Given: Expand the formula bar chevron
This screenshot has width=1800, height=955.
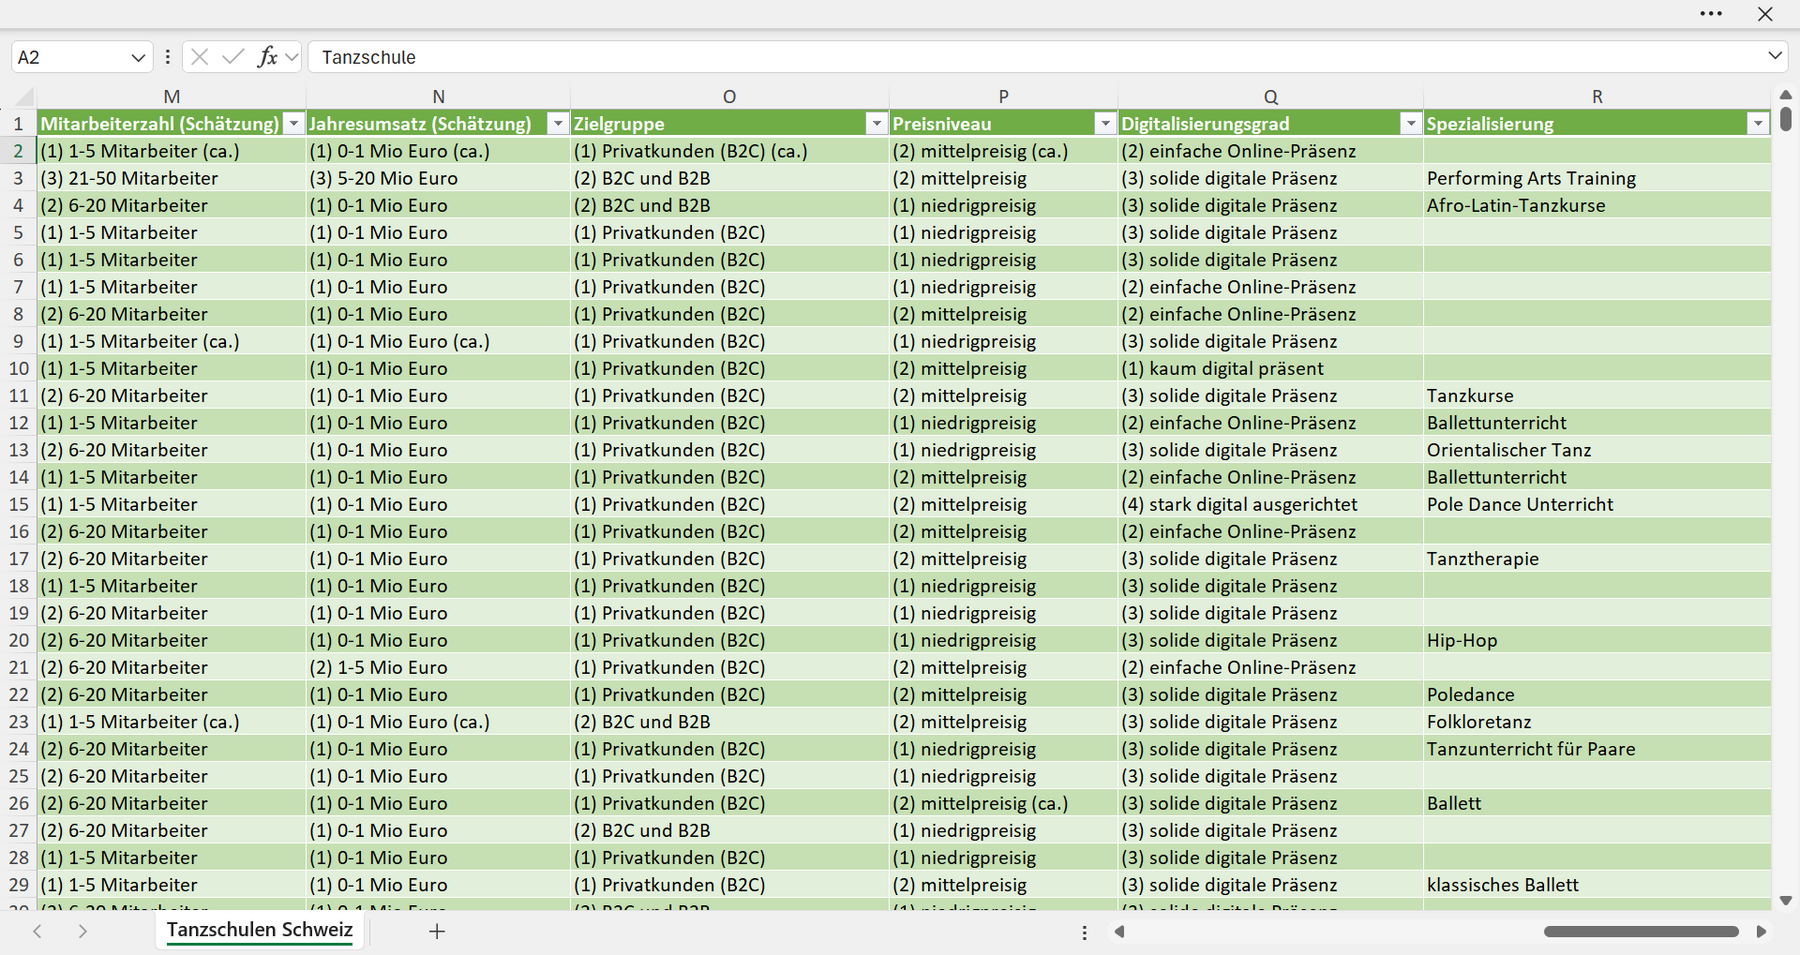Looking at the screenshot, I should pyautogui.click(x=1775, y=56).
